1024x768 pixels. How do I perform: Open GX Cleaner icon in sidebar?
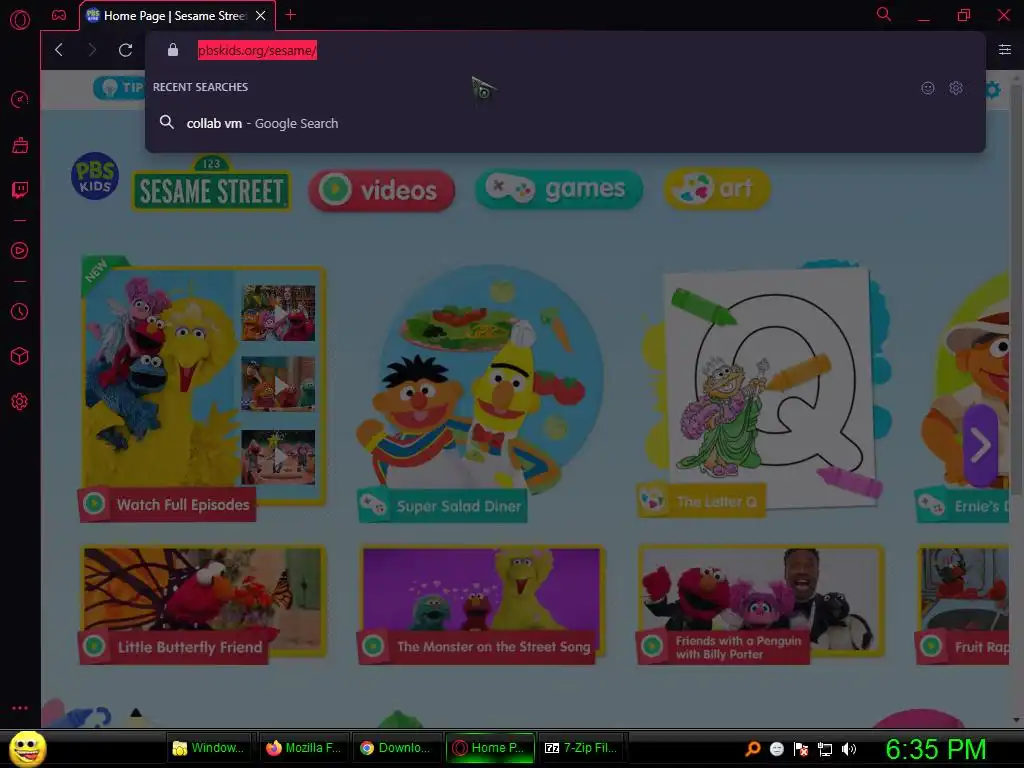20,145
